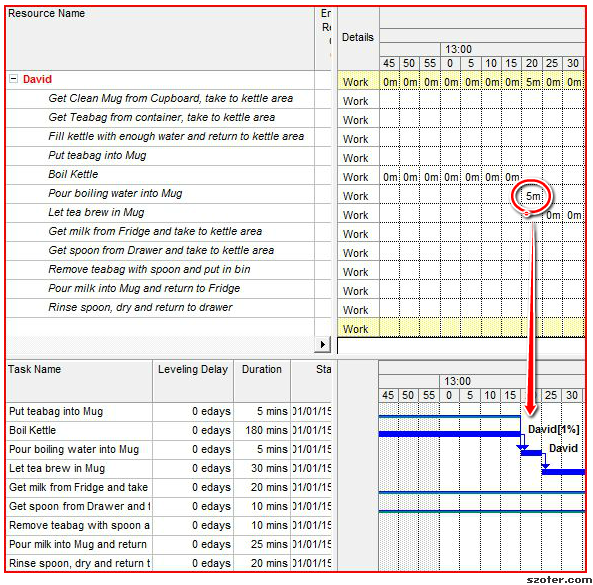593x585 pixels.
Task: Collapse the David resource group
Action: [x=13, y=79]
